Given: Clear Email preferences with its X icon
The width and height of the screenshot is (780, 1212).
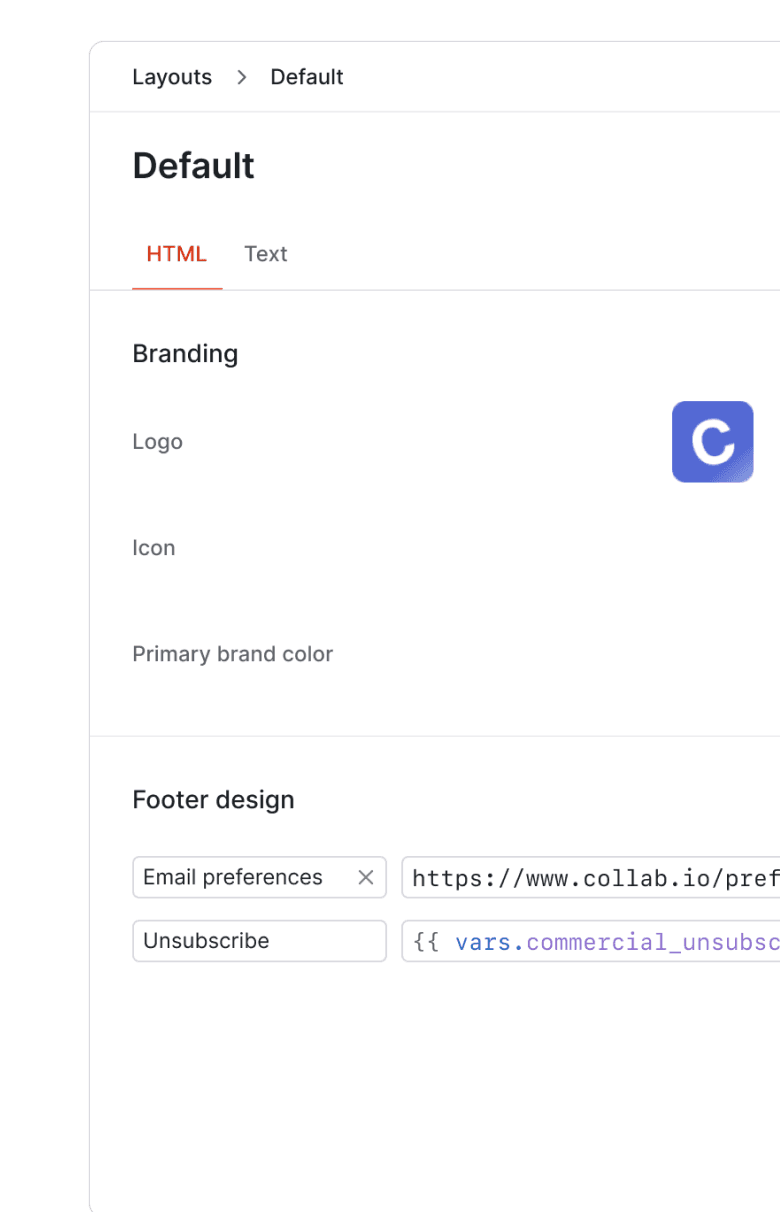Looking at the screenshot, I should (x=366, y=877).
